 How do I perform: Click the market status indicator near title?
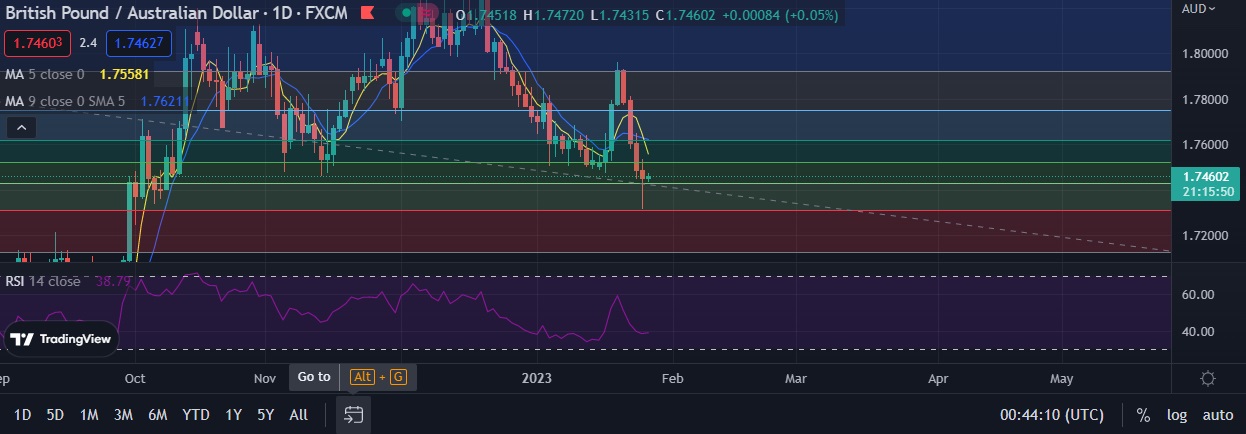tap(405, 14)
